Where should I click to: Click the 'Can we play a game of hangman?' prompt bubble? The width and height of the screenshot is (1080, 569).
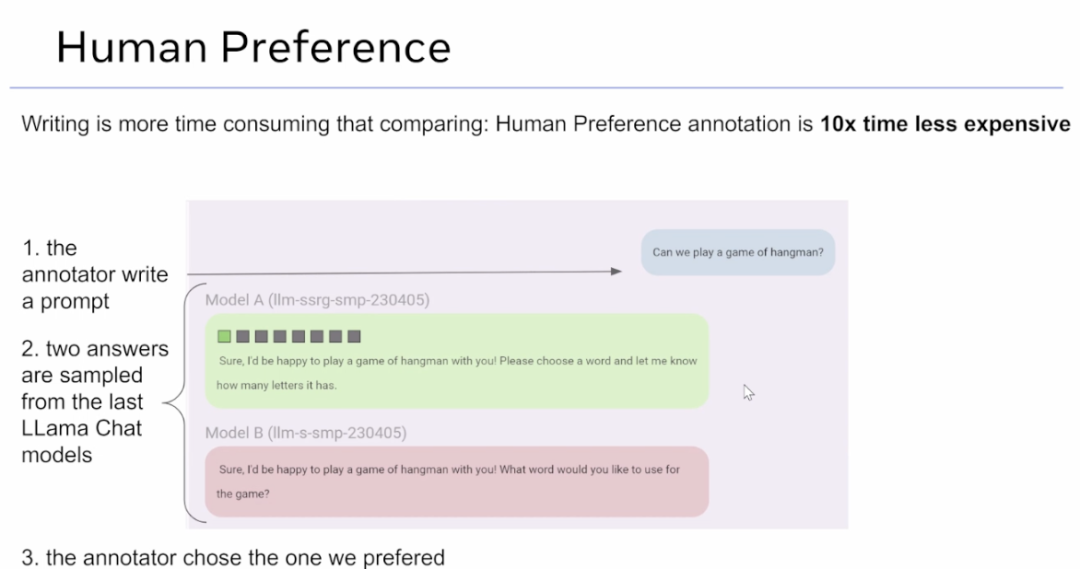coord(737,252)
